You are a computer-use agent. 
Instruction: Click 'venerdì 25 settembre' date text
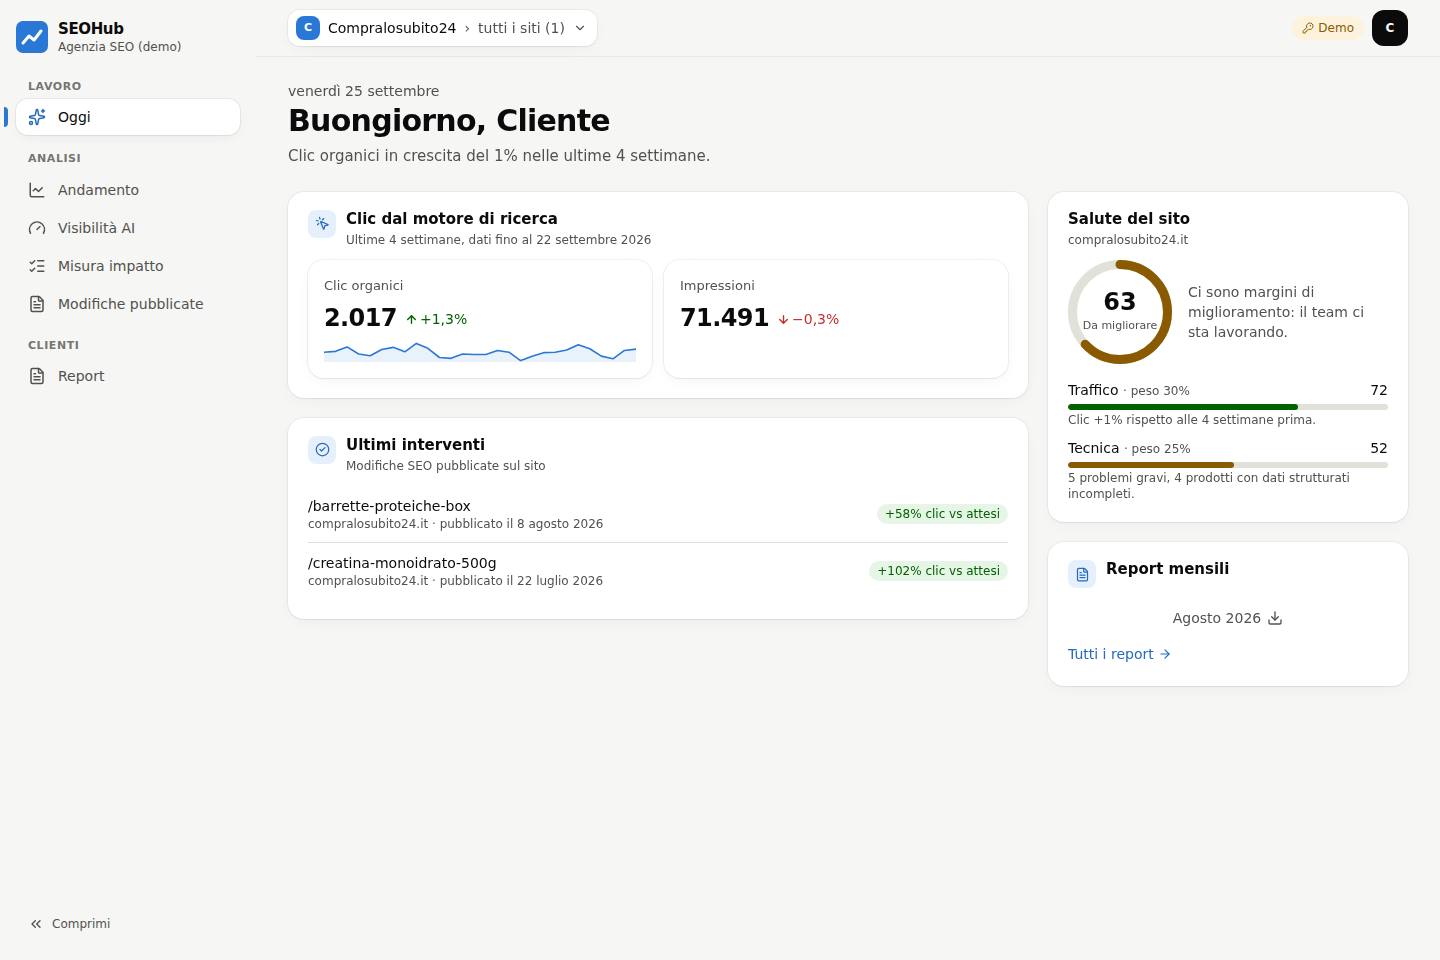[x=364, y=91]
